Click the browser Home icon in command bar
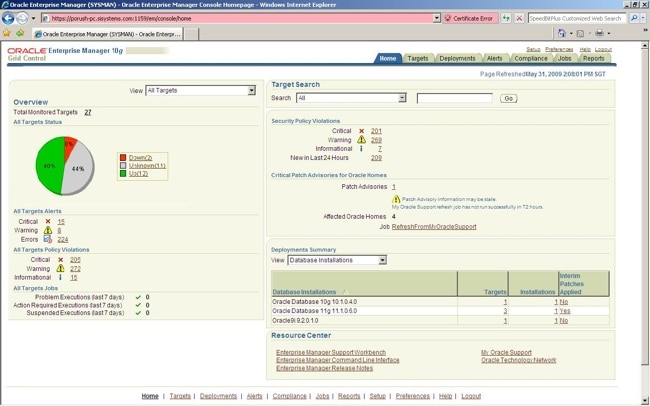The width and height of the screenshot is (650, 406). click(x=562, y=33)
